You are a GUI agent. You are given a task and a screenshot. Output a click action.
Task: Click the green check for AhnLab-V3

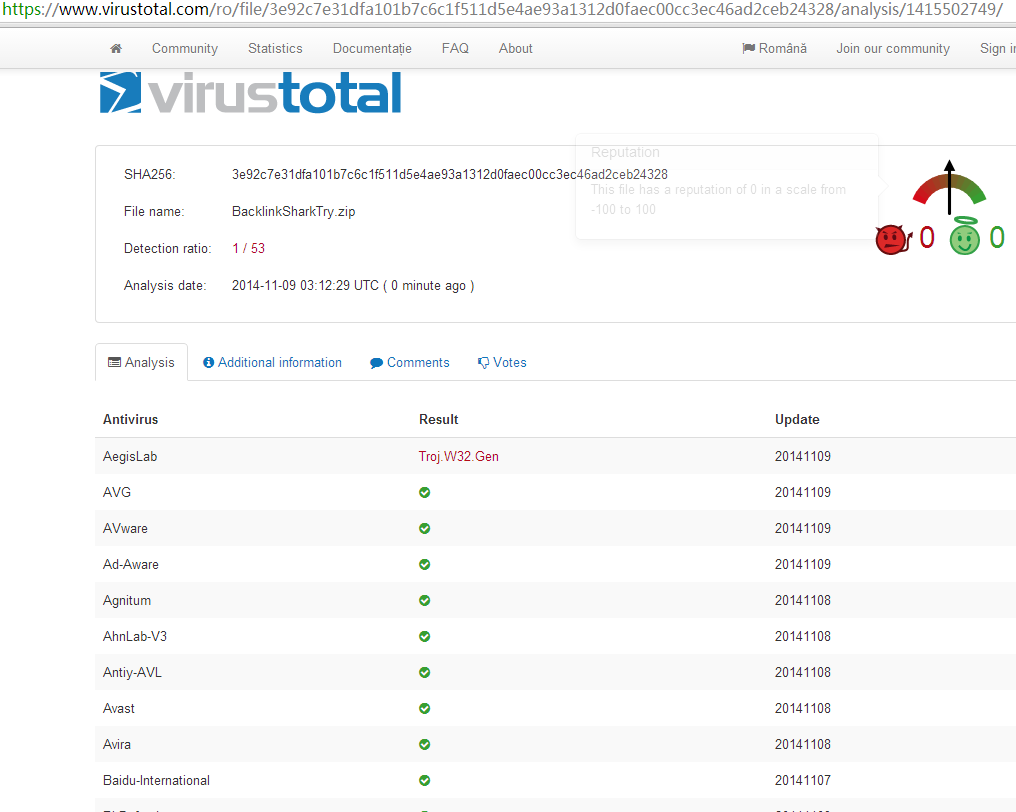coord(424,636)
